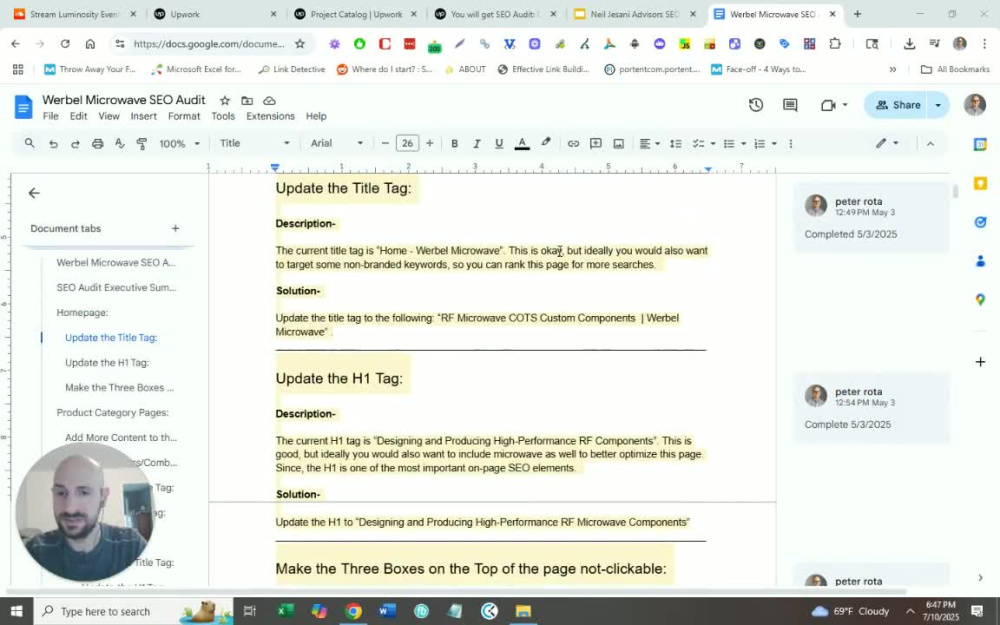Viewport: 1000px width, 625px height.
Task: Open the File menu
Action: [50, 116]
